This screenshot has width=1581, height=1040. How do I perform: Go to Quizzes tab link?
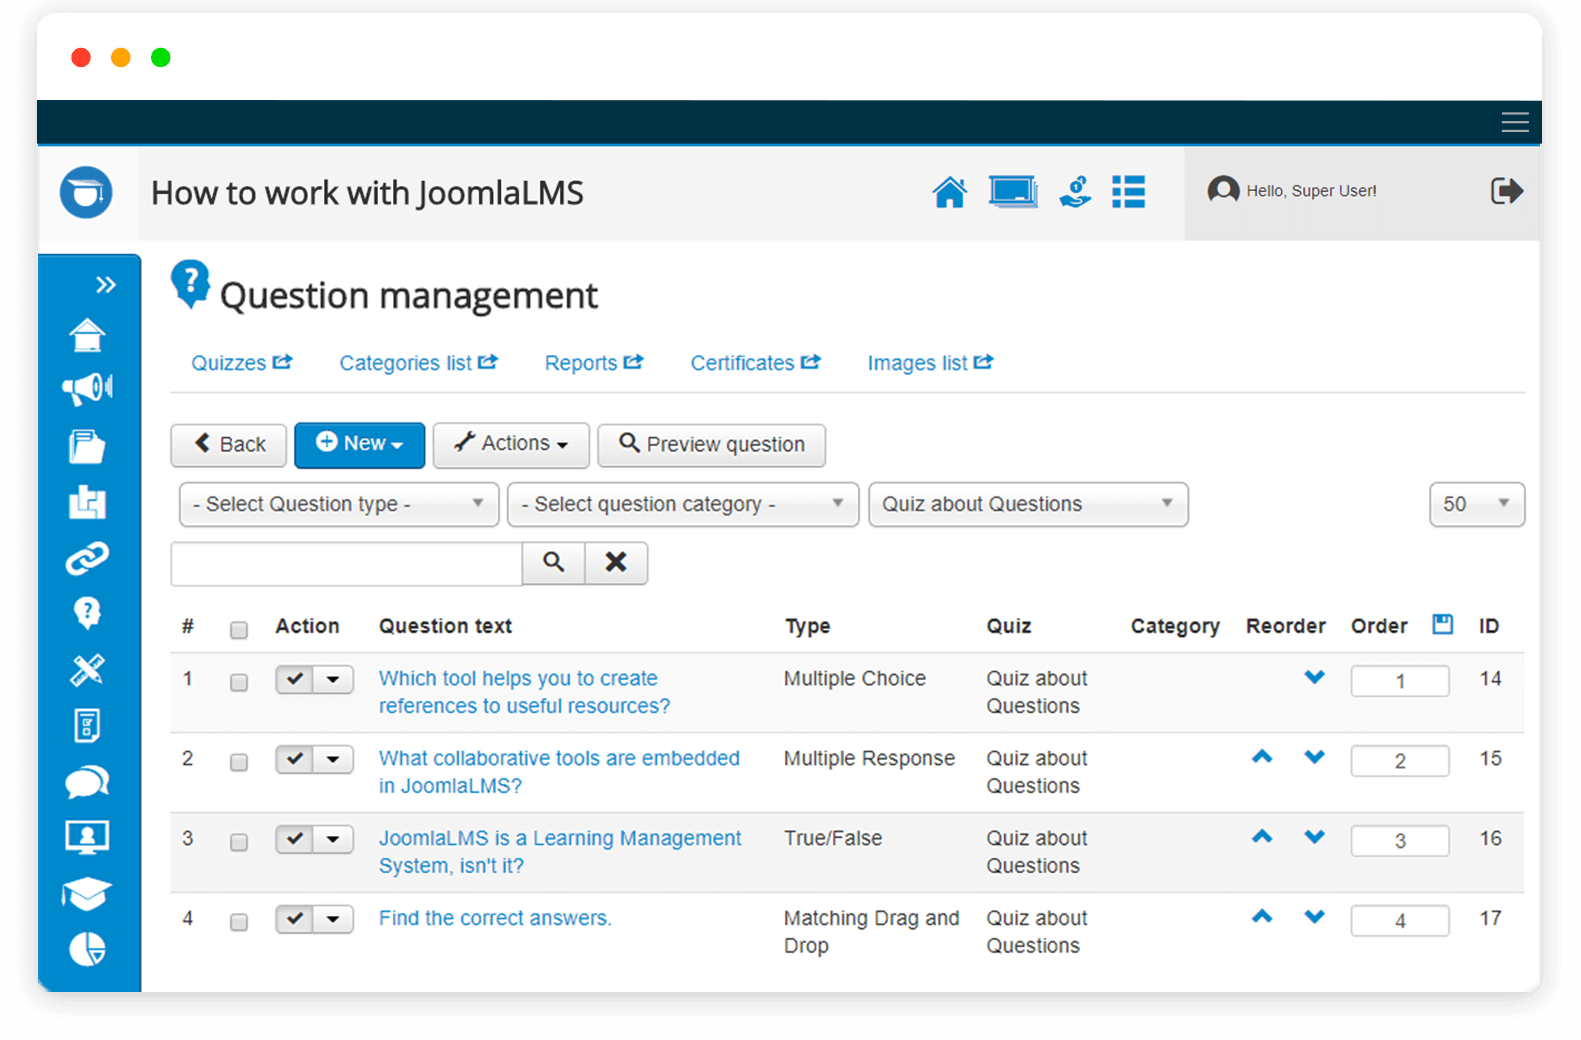coord(241,363)
